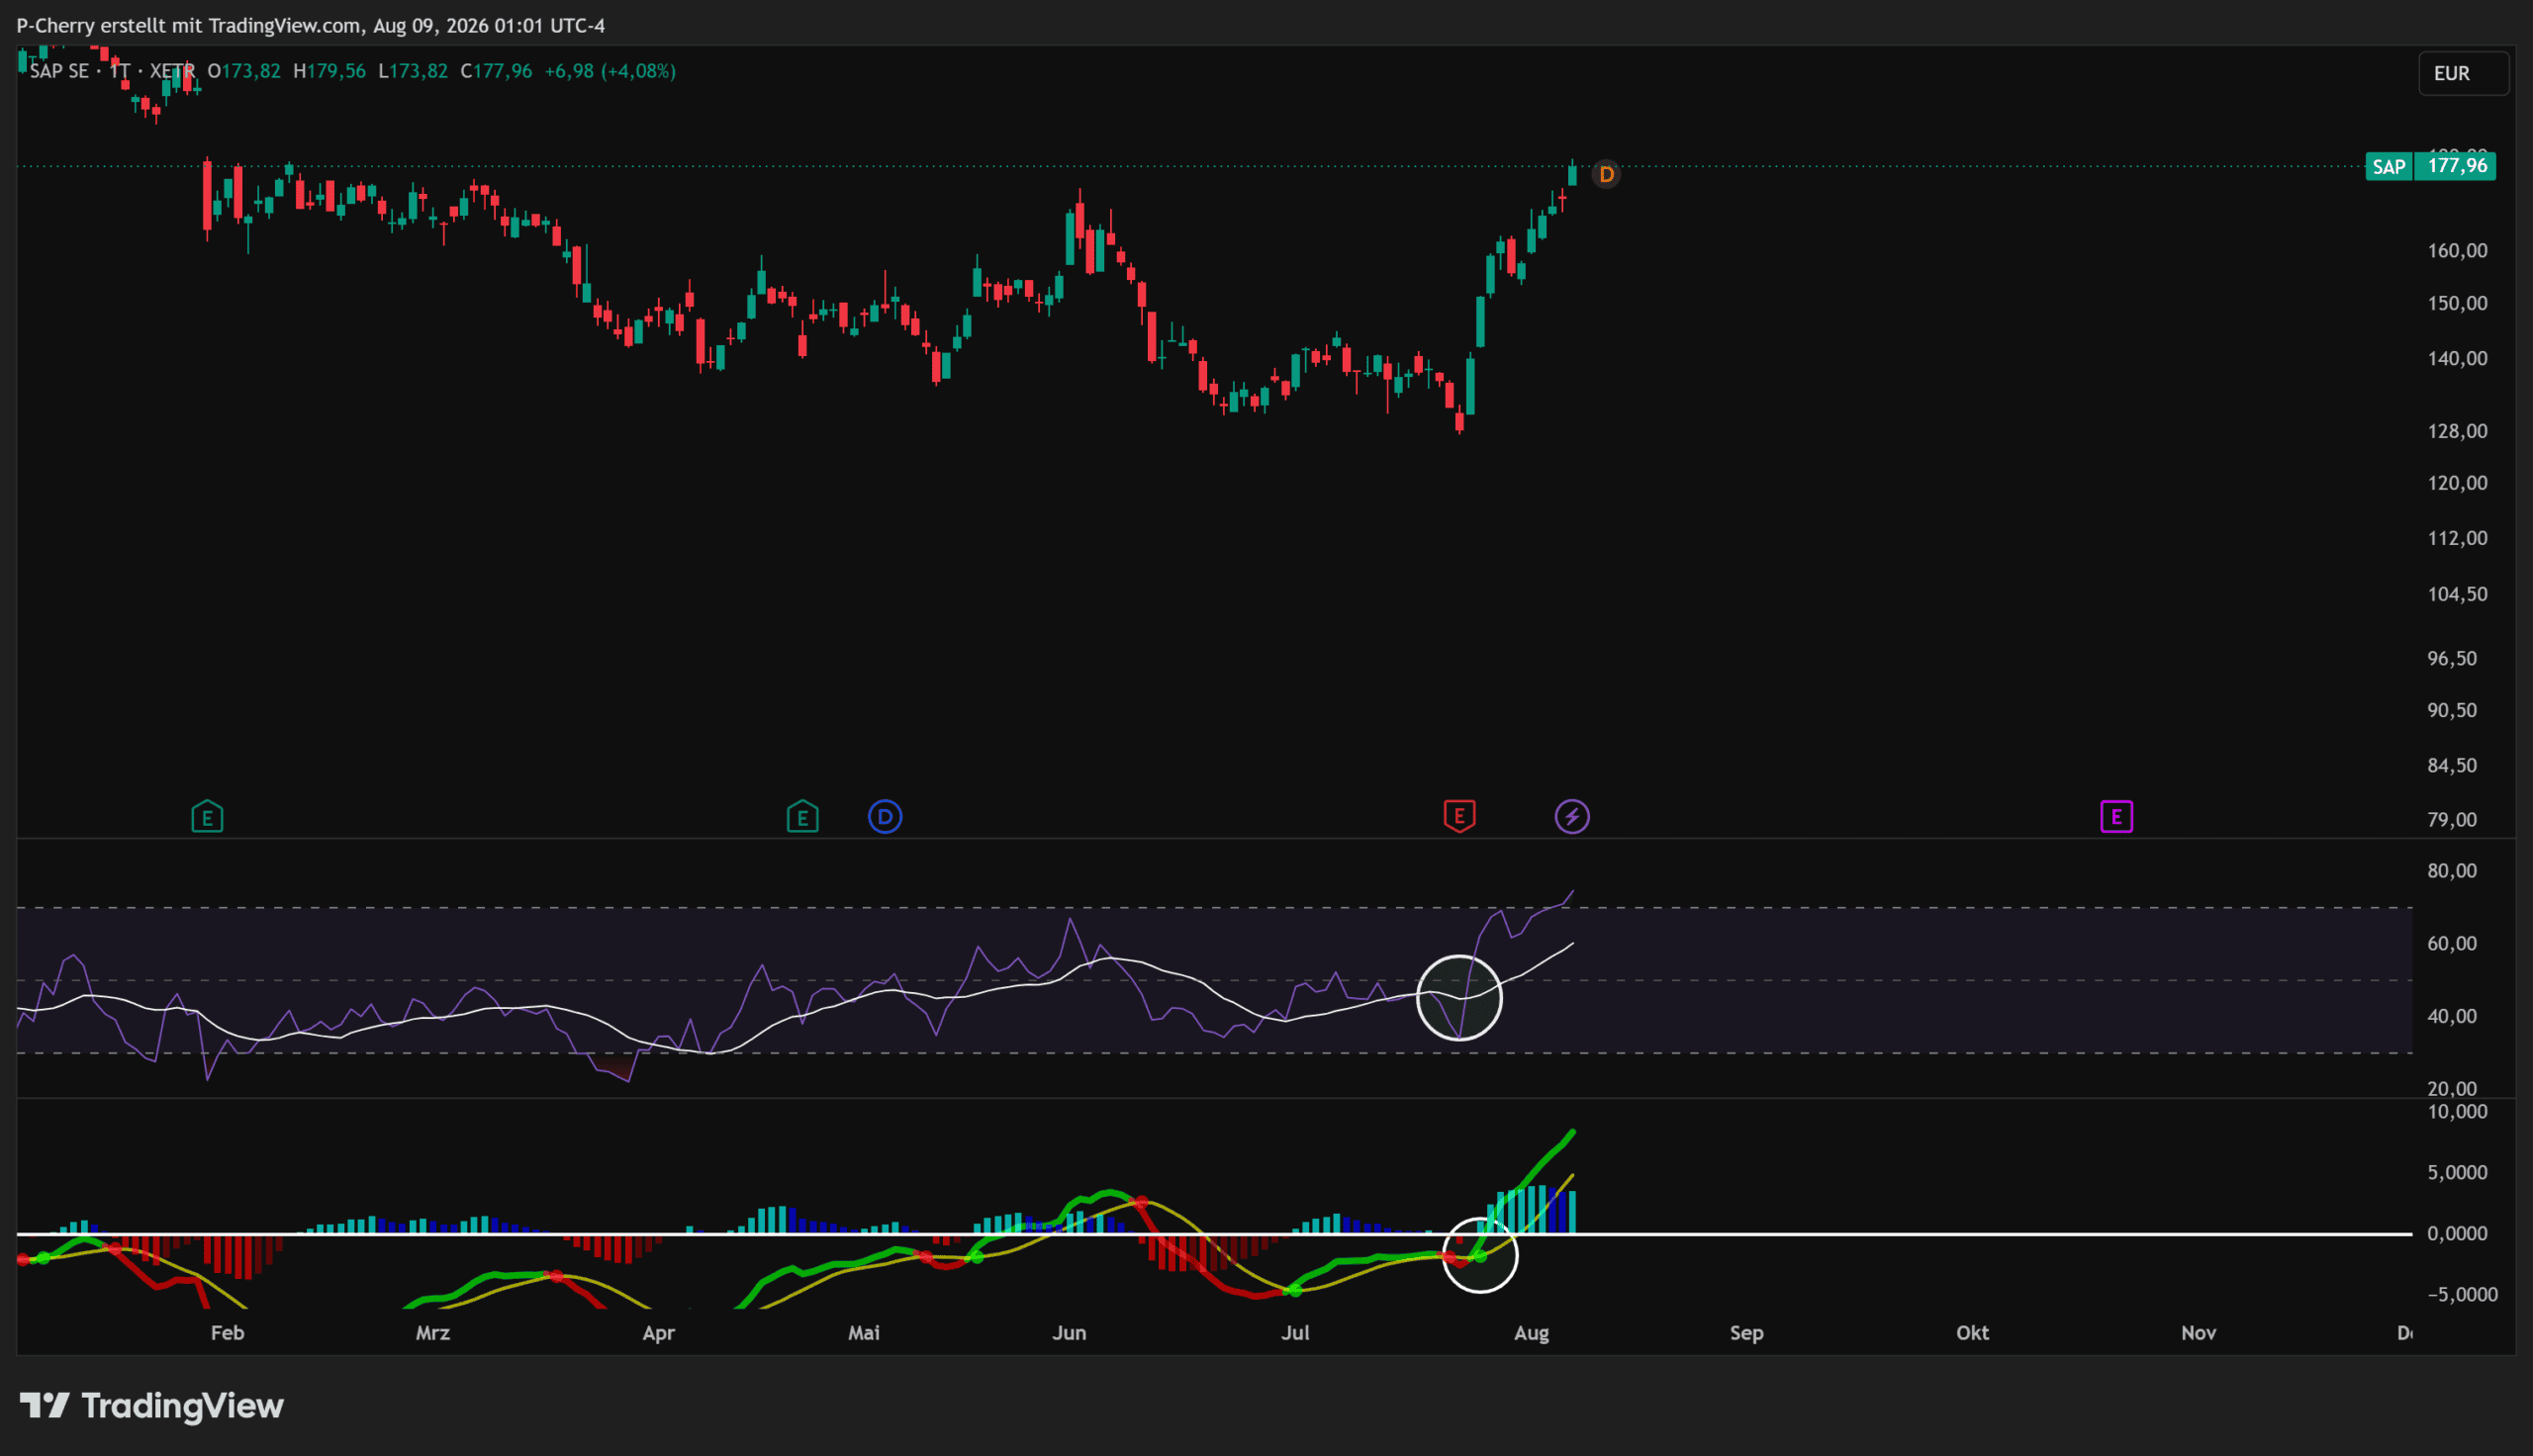Click the header text 'P-Cherry erstellt mit TradingView.com'
This screenshot has width=2533, height=1456.
click(x=189, y=26)
